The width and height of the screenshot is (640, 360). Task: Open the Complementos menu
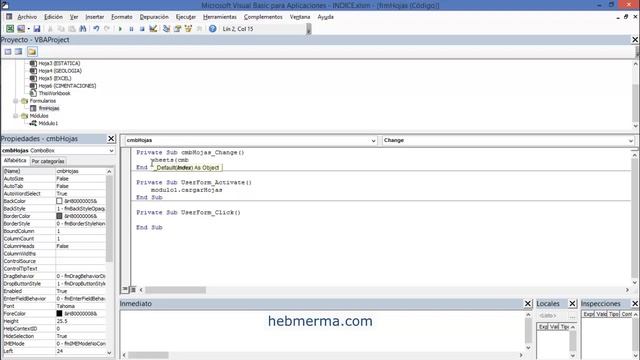point(263,17)
